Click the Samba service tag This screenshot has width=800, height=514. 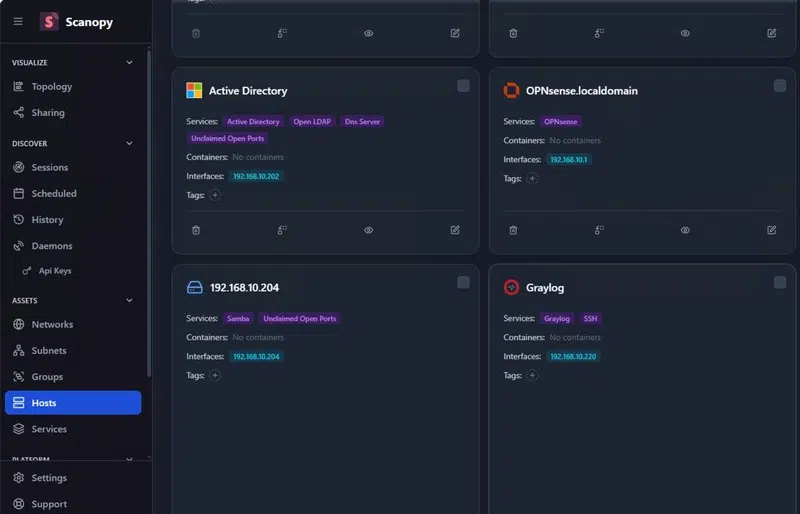(238, 319)
